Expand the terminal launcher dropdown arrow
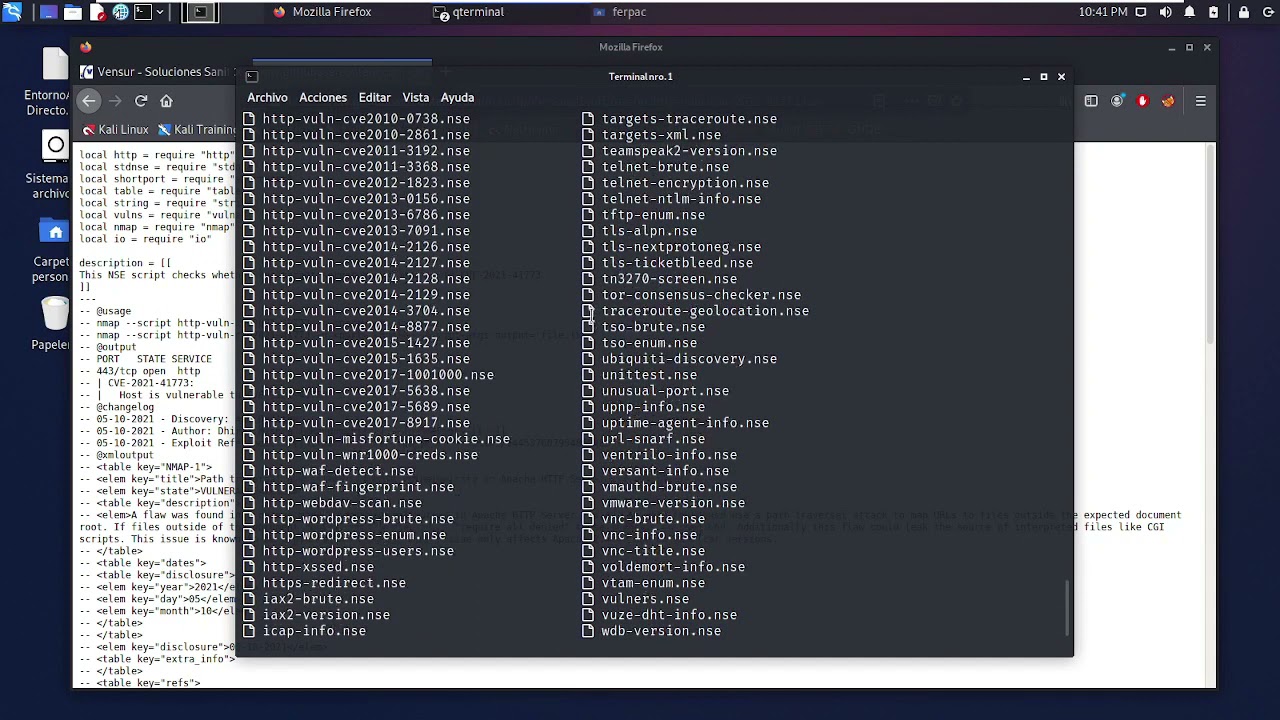The height and width of the screenshot is (720, 1280). 159,12
